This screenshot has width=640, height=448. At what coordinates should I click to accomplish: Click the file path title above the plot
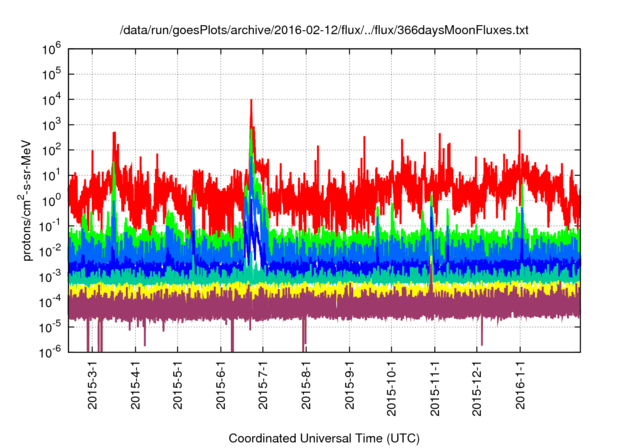(319, 31)
